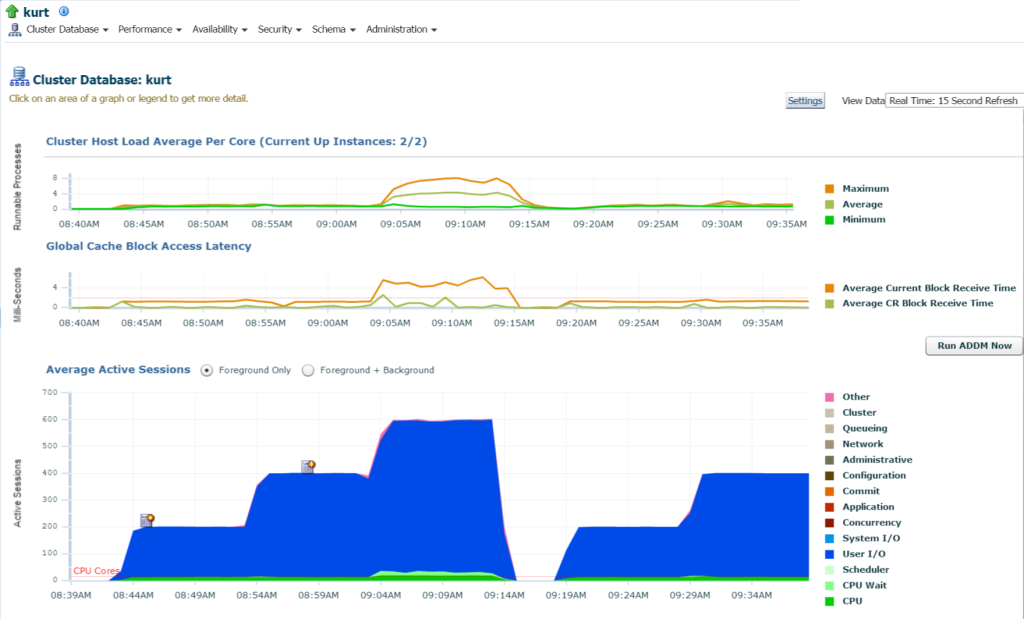Open the Schema menu
This screenshot has height=619, width=1024.
click(x=333, y=29)
